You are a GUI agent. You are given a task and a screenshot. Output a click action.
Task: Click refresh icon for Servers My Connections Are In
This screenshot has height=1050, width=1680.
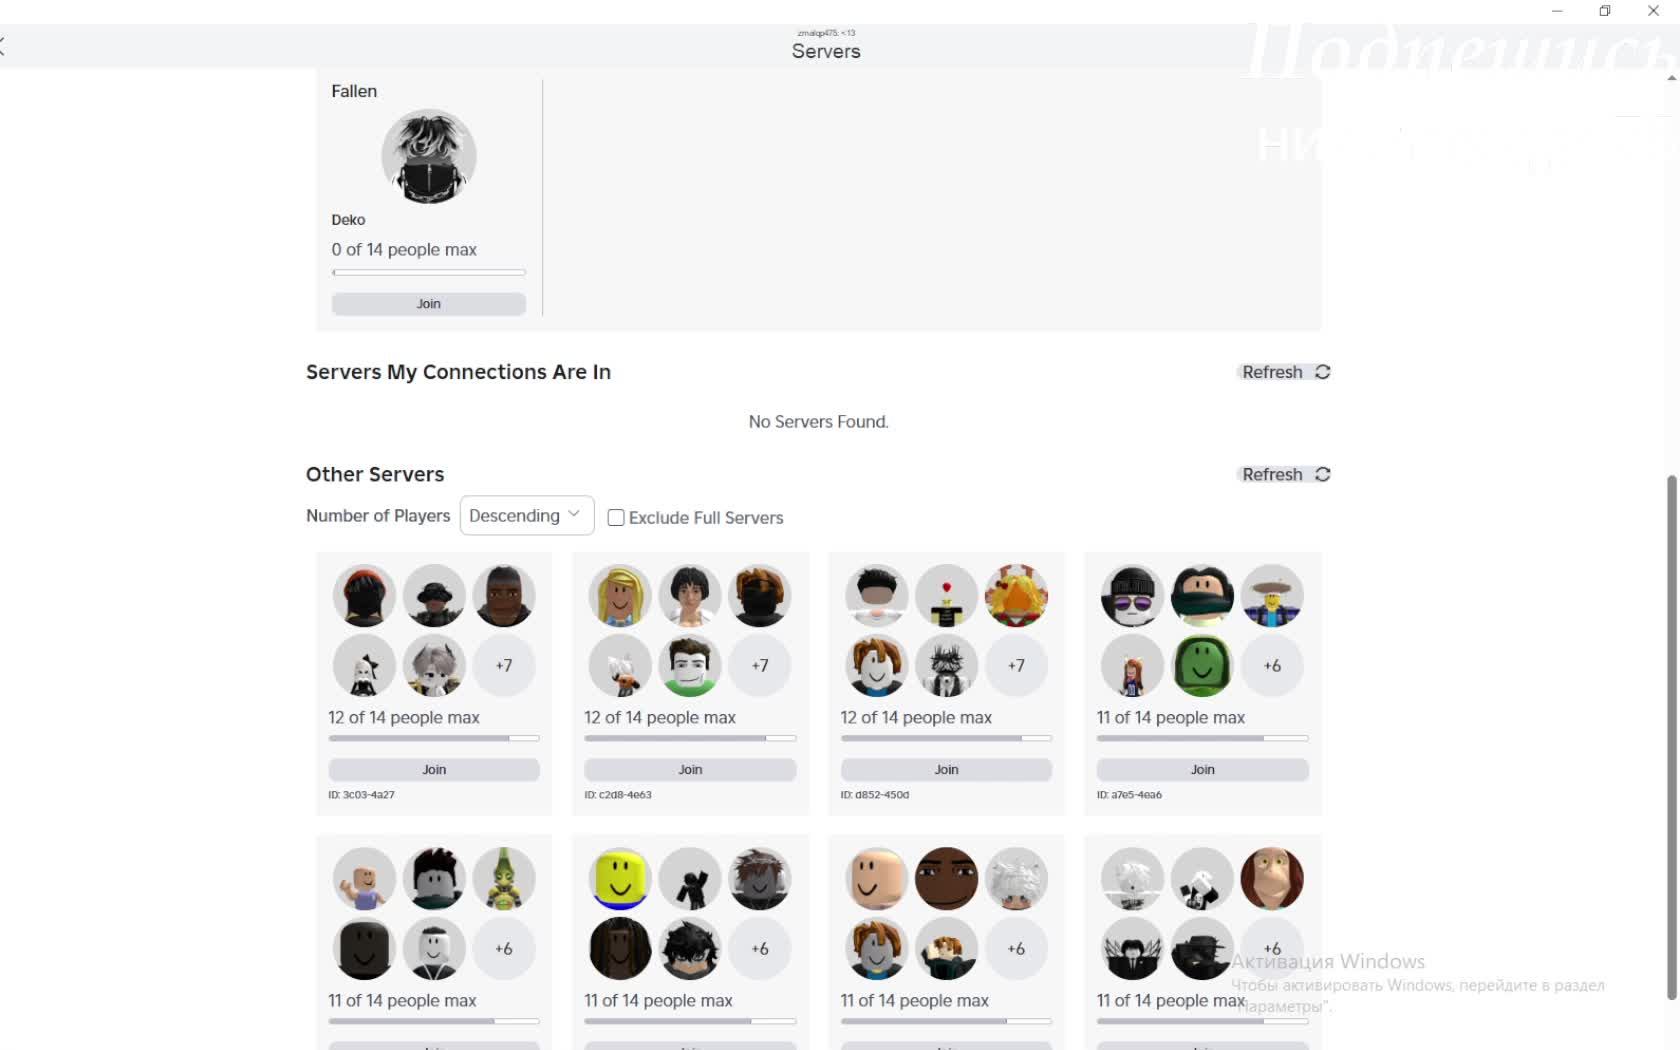pos(1322,372)
